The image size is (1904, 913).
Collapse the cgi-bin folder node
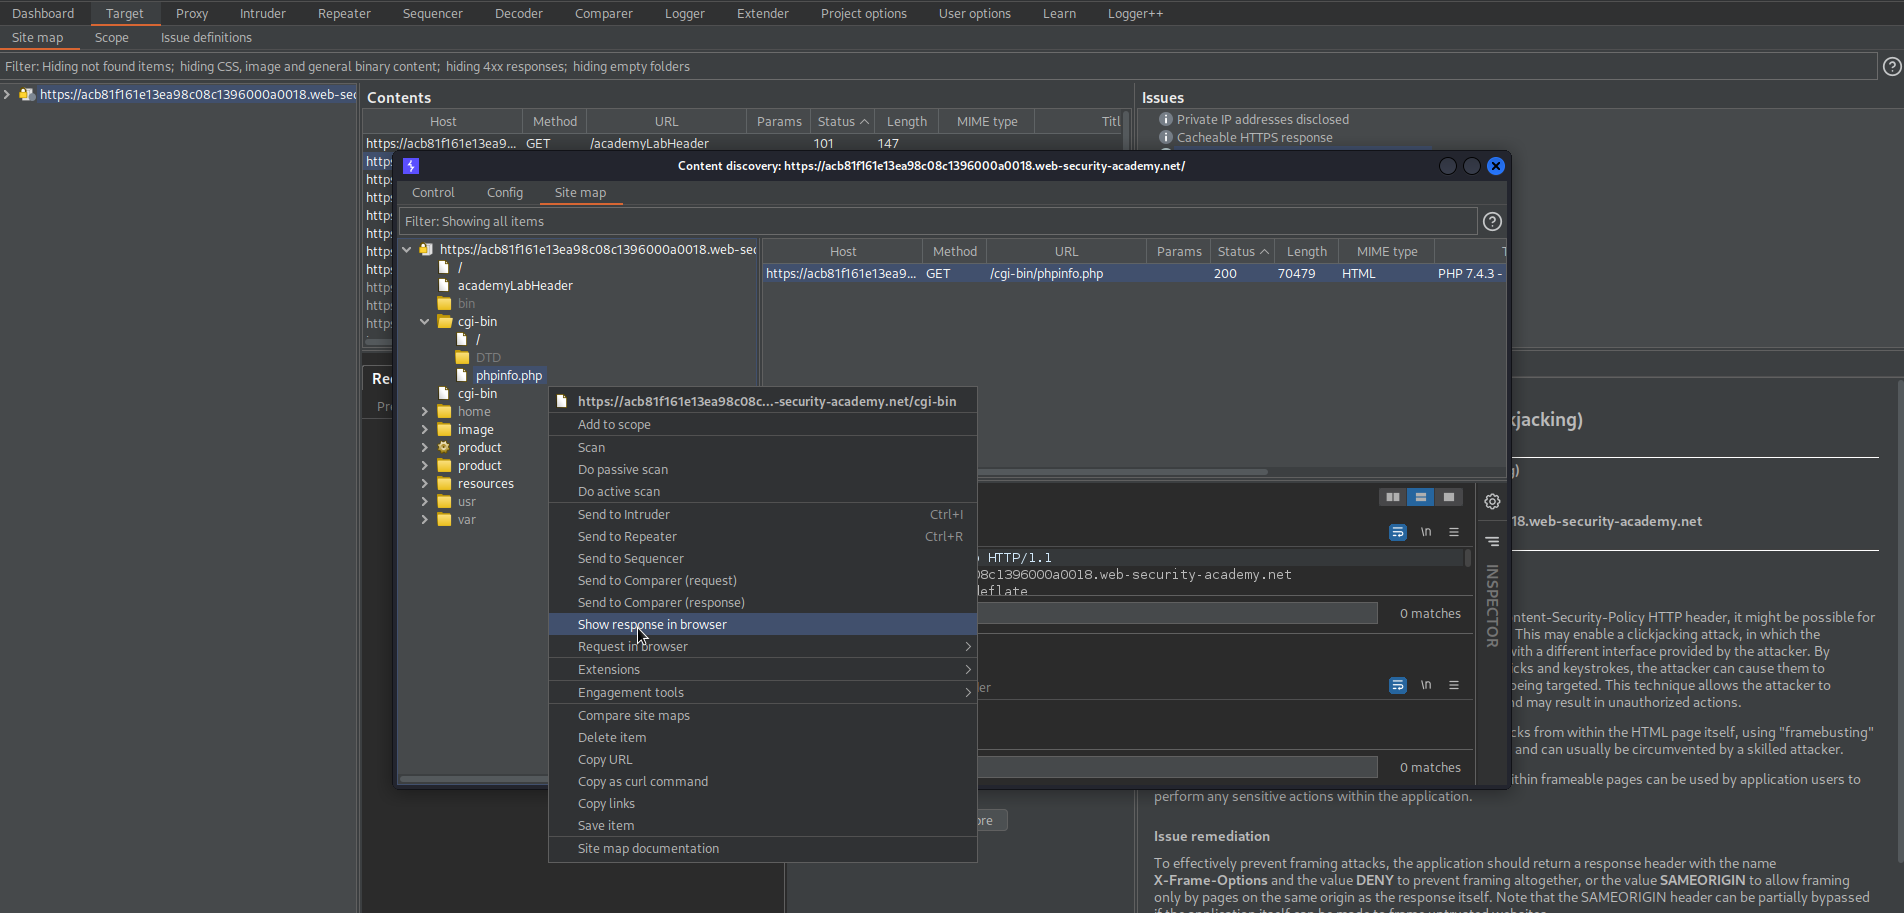(x=425, y=322)
